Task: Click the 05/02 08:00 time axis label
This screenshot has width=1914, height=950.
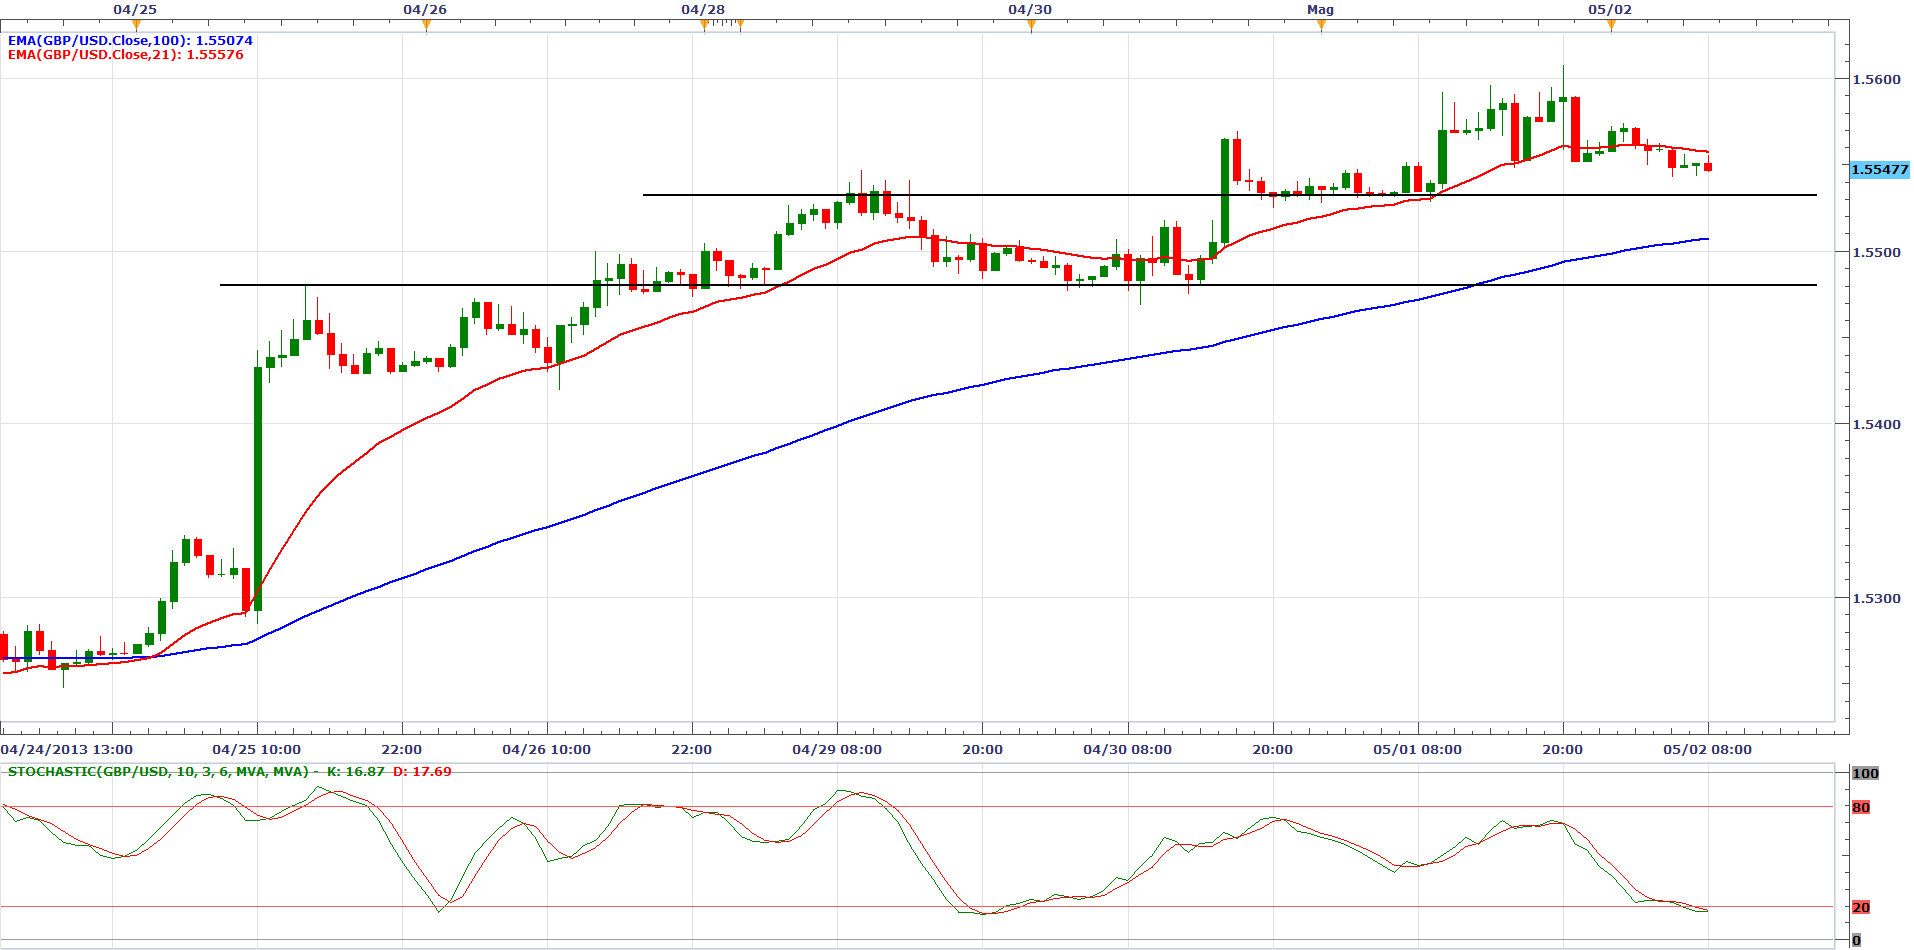Action: click(1707, 750)
